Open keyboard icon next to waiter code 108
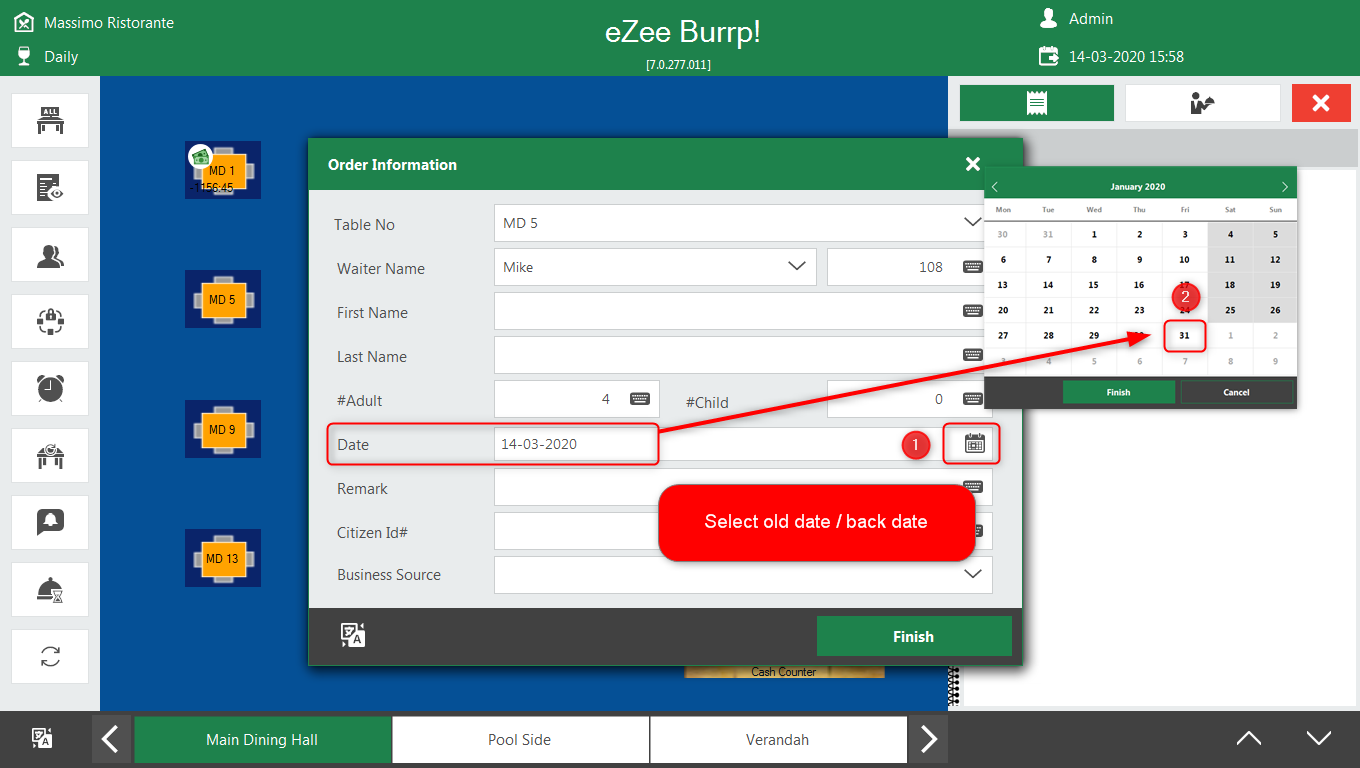 972,267
